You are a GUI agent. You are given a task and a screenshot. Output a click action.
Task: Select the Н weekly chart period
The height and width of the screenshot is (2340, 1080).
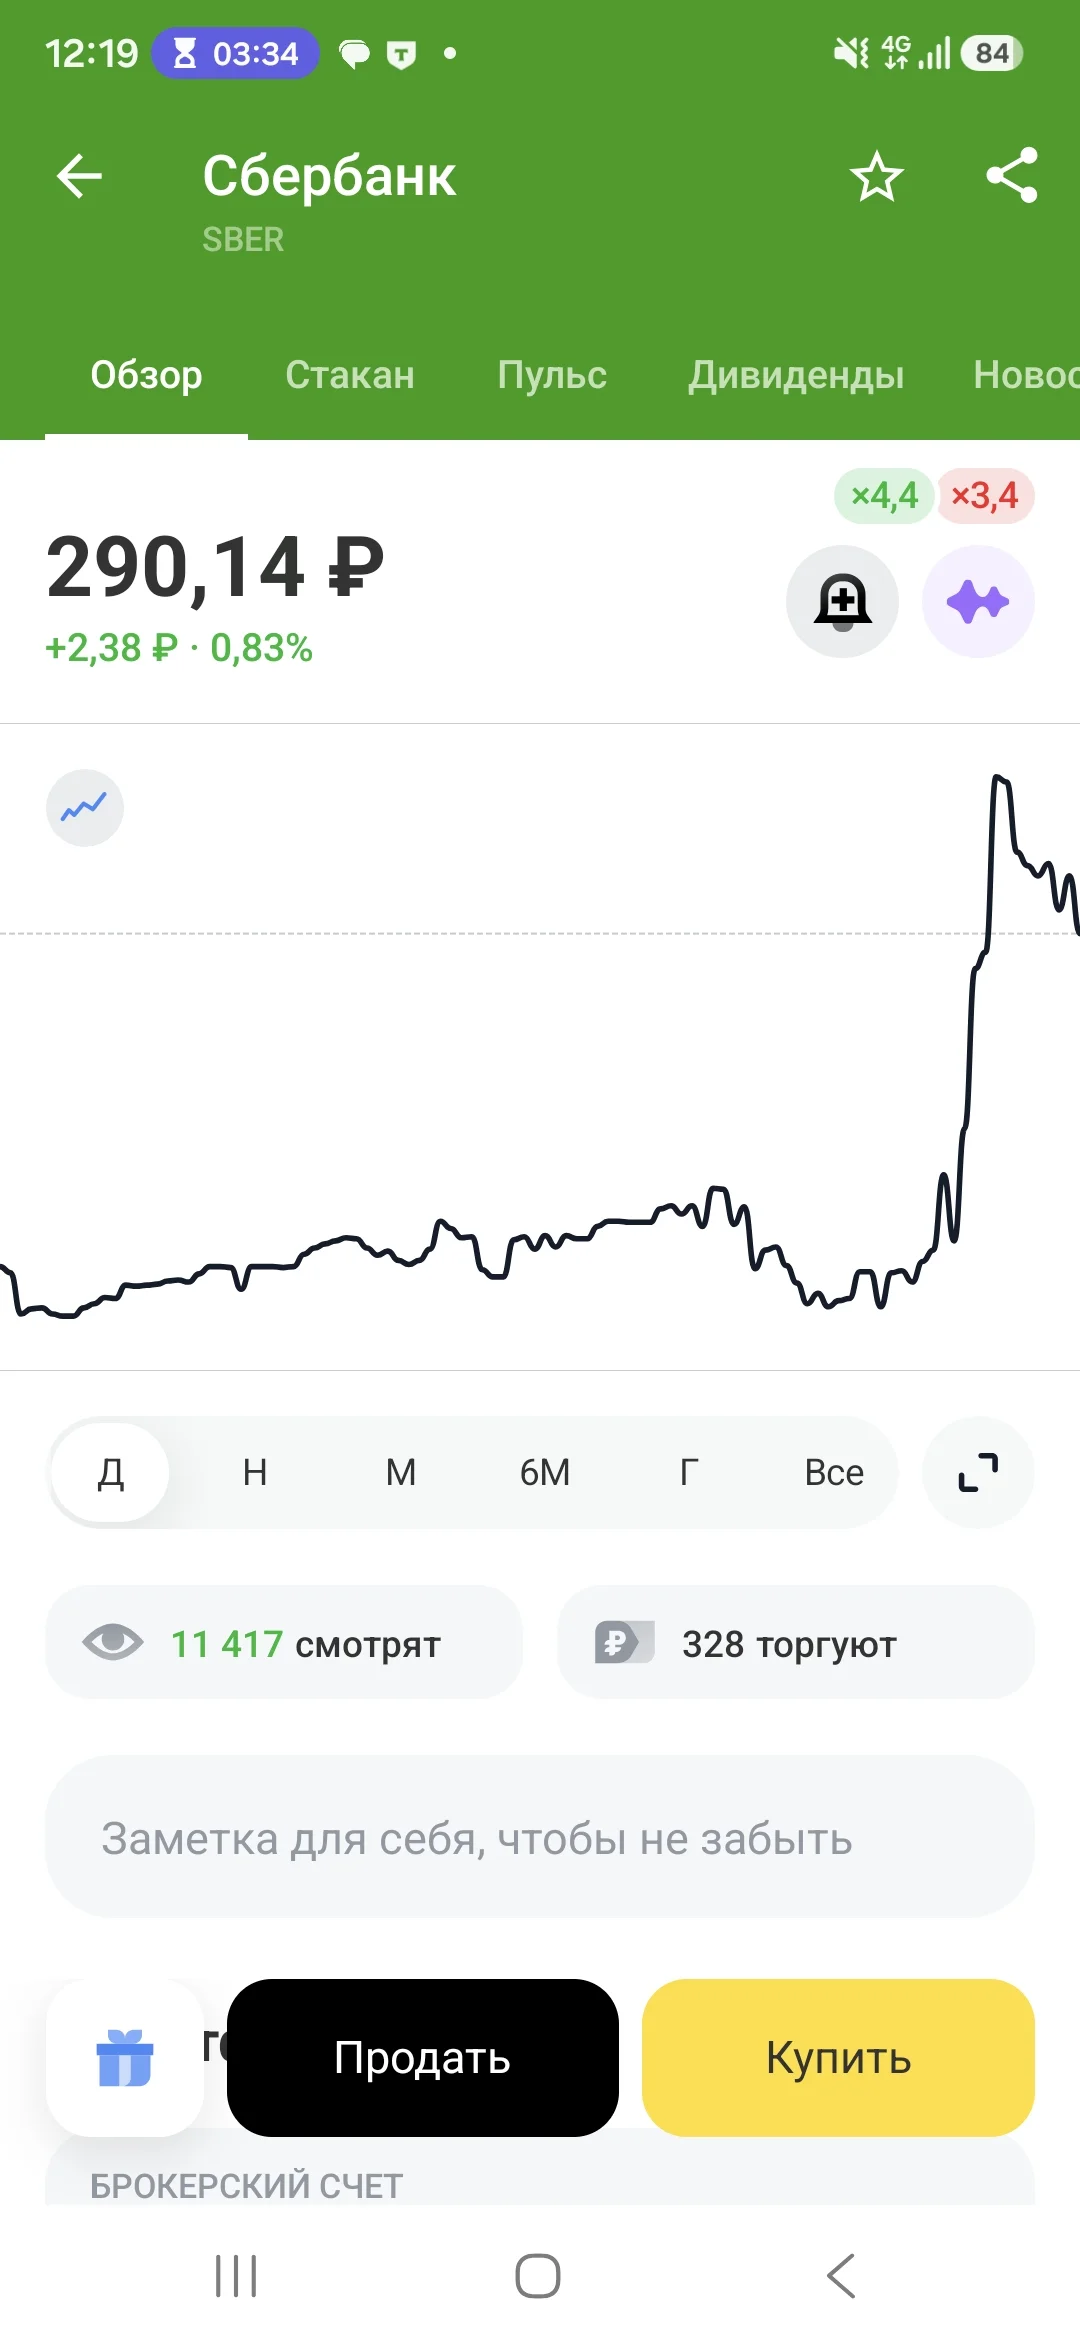(255, 1472)
